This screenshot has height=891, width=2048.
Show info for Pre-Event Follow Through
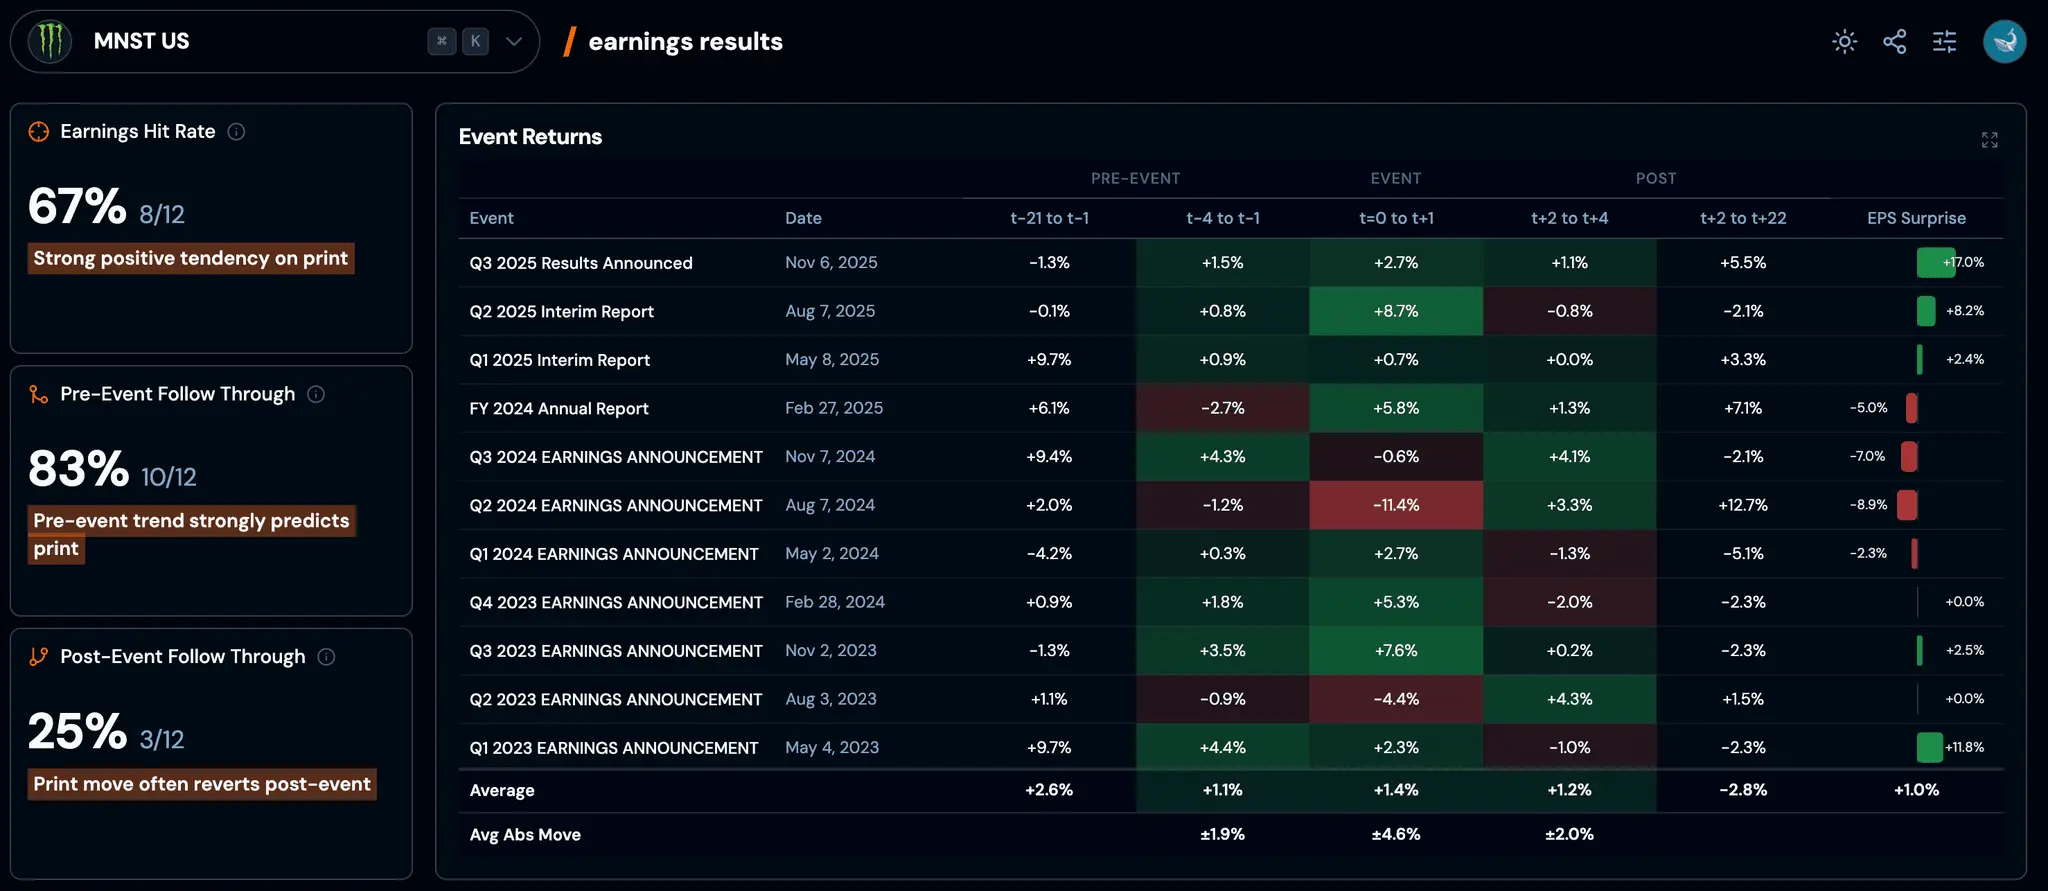316,394
